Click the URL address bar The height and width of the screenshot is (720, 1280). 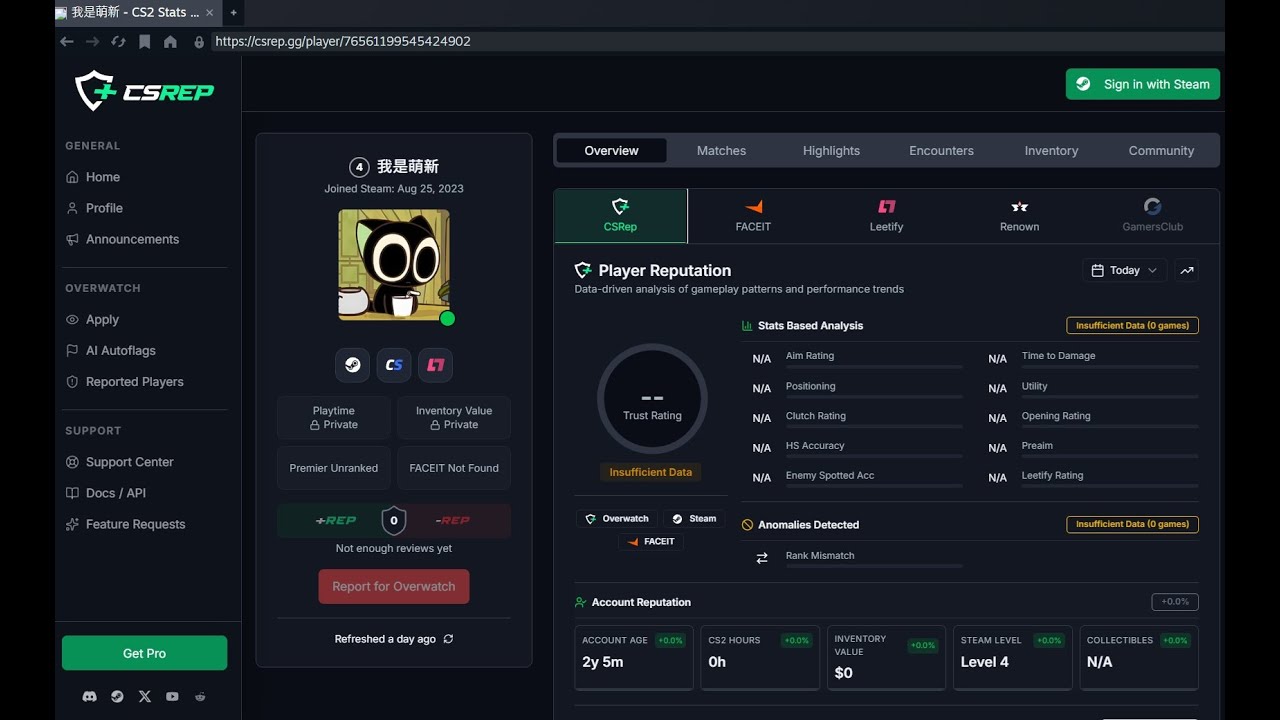click(x=717, y=41)
